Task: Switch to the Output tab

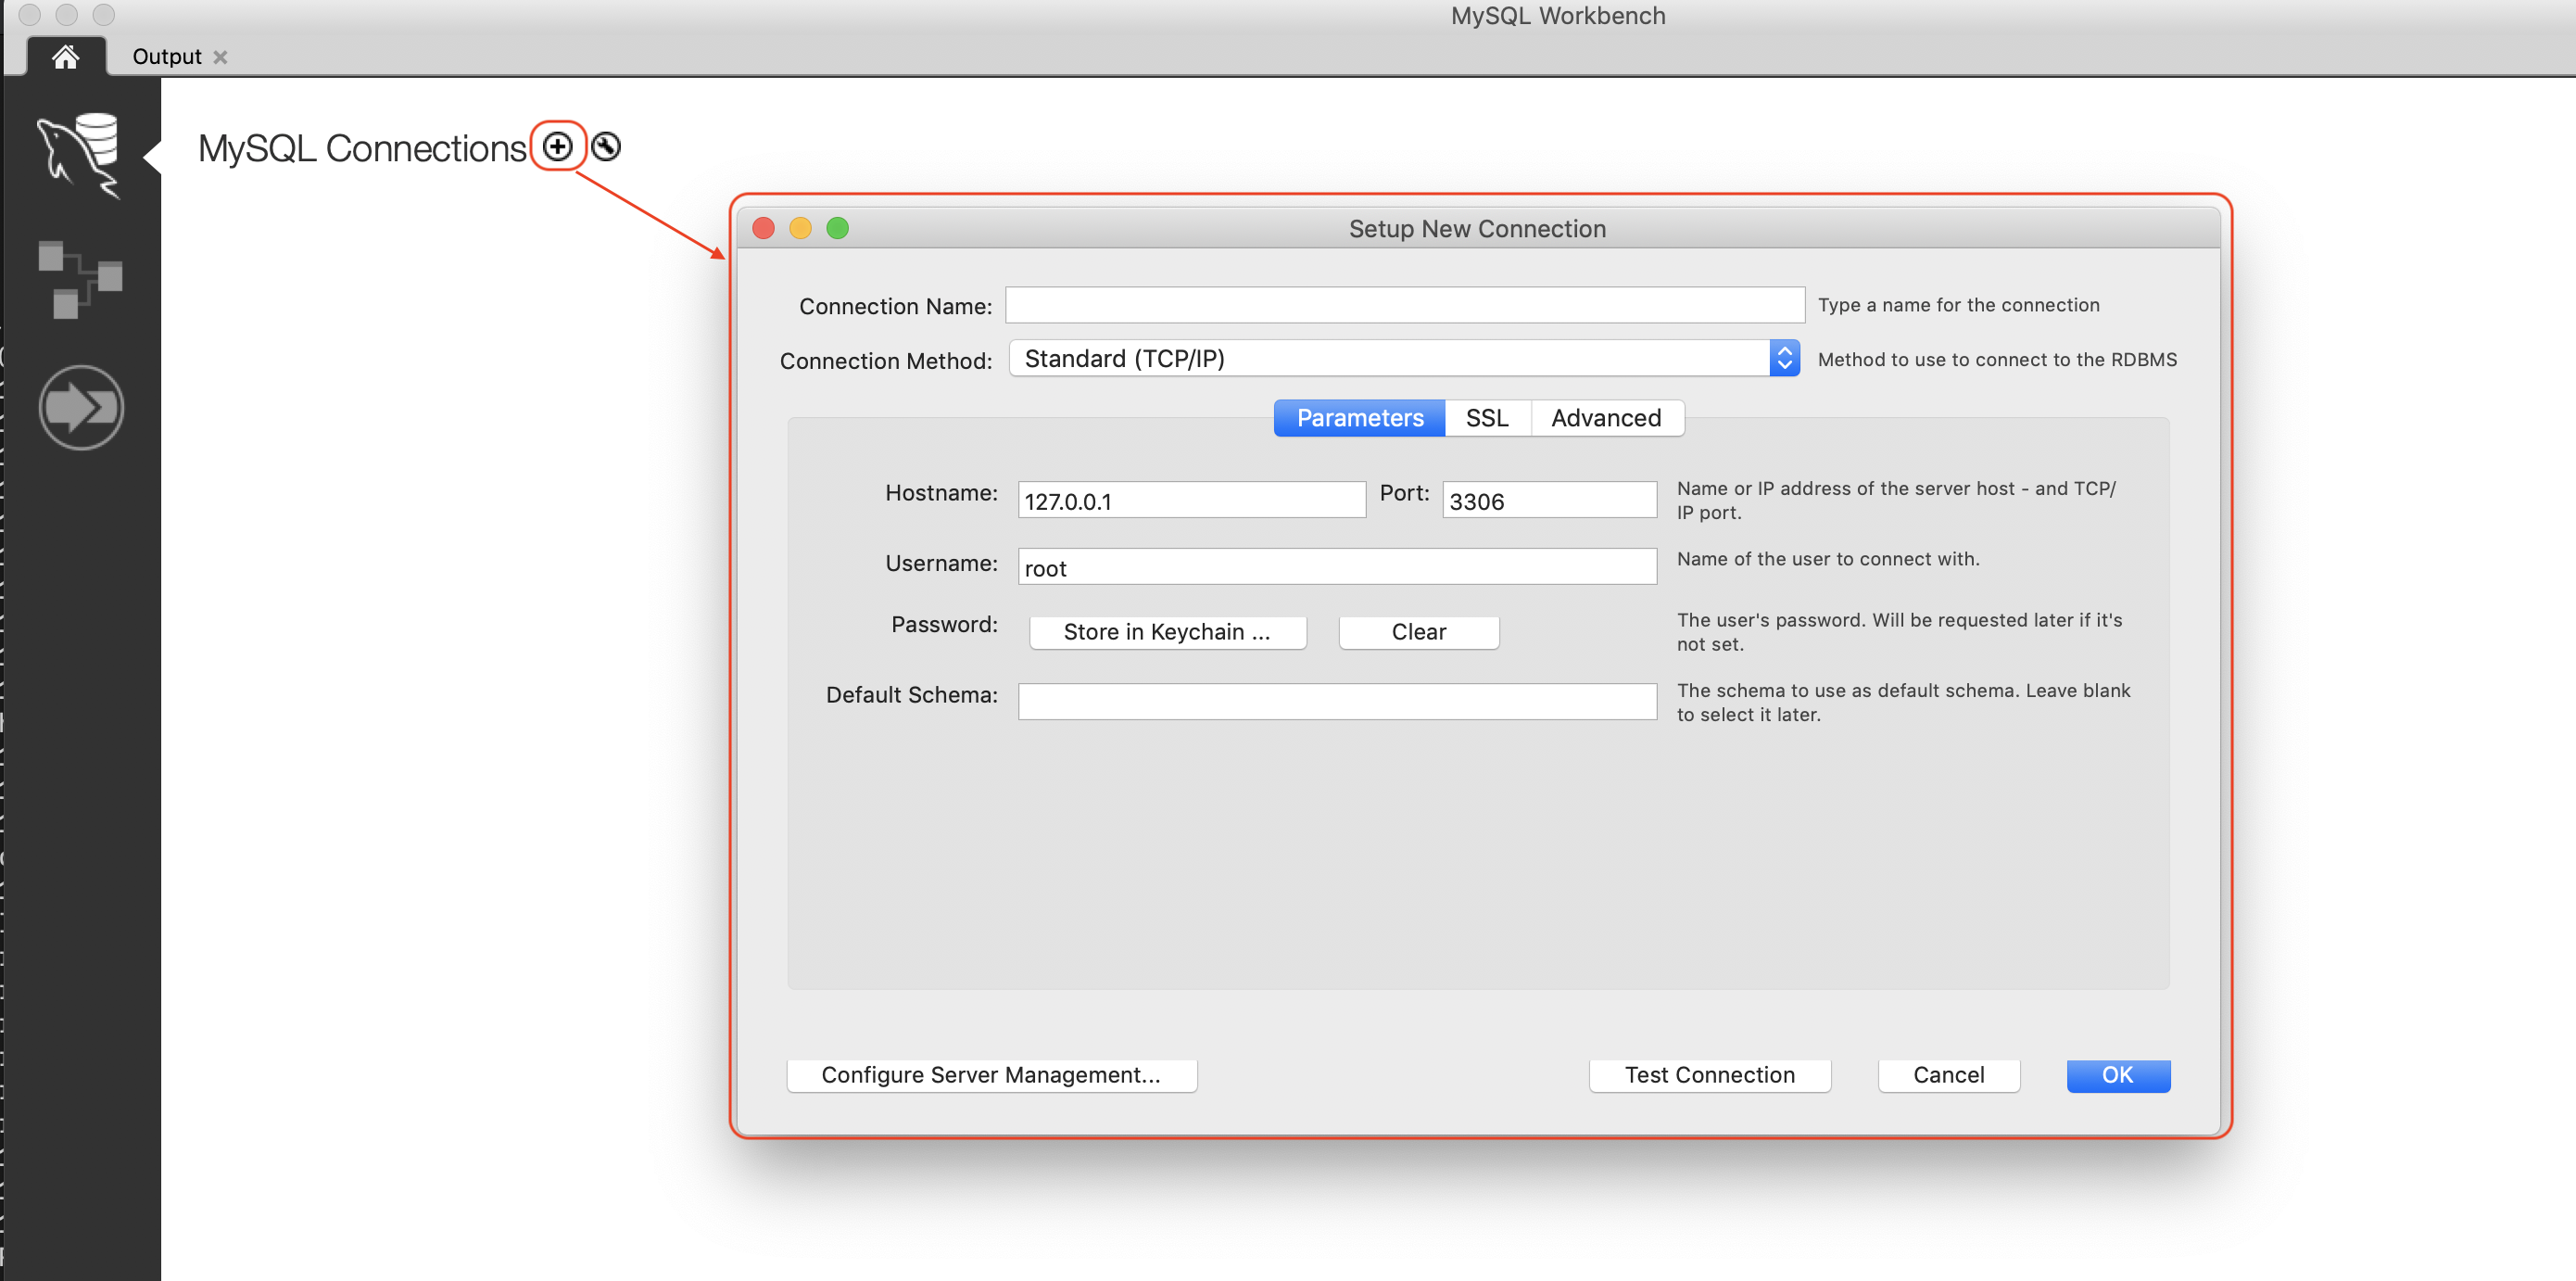Action: coord(166,57)
